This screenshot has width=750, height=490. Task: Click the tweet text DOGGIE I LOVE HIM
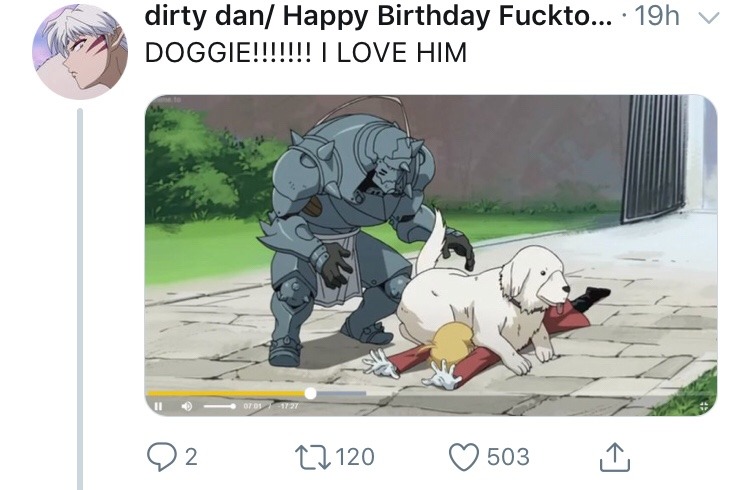point(306,52)
